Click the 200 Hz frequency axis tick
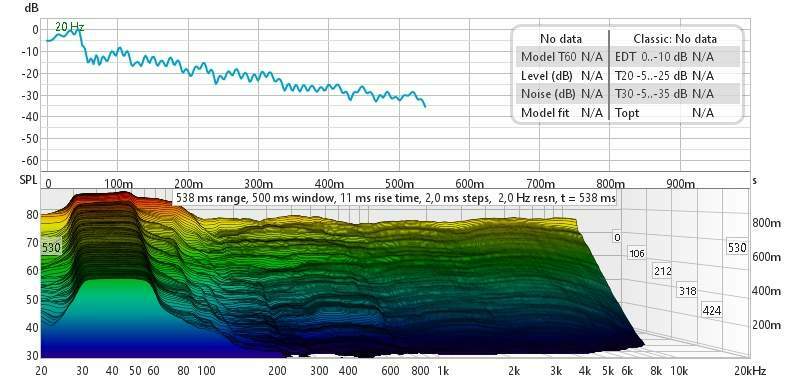 point(277,371)
